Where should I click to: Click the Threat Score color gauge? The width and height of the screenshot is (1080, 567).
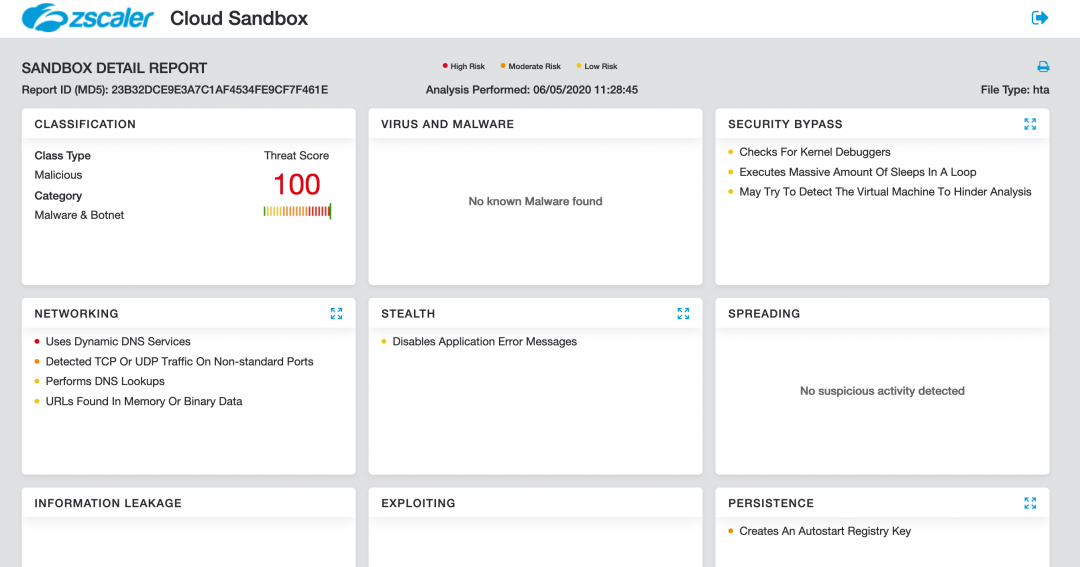(297, 211)
